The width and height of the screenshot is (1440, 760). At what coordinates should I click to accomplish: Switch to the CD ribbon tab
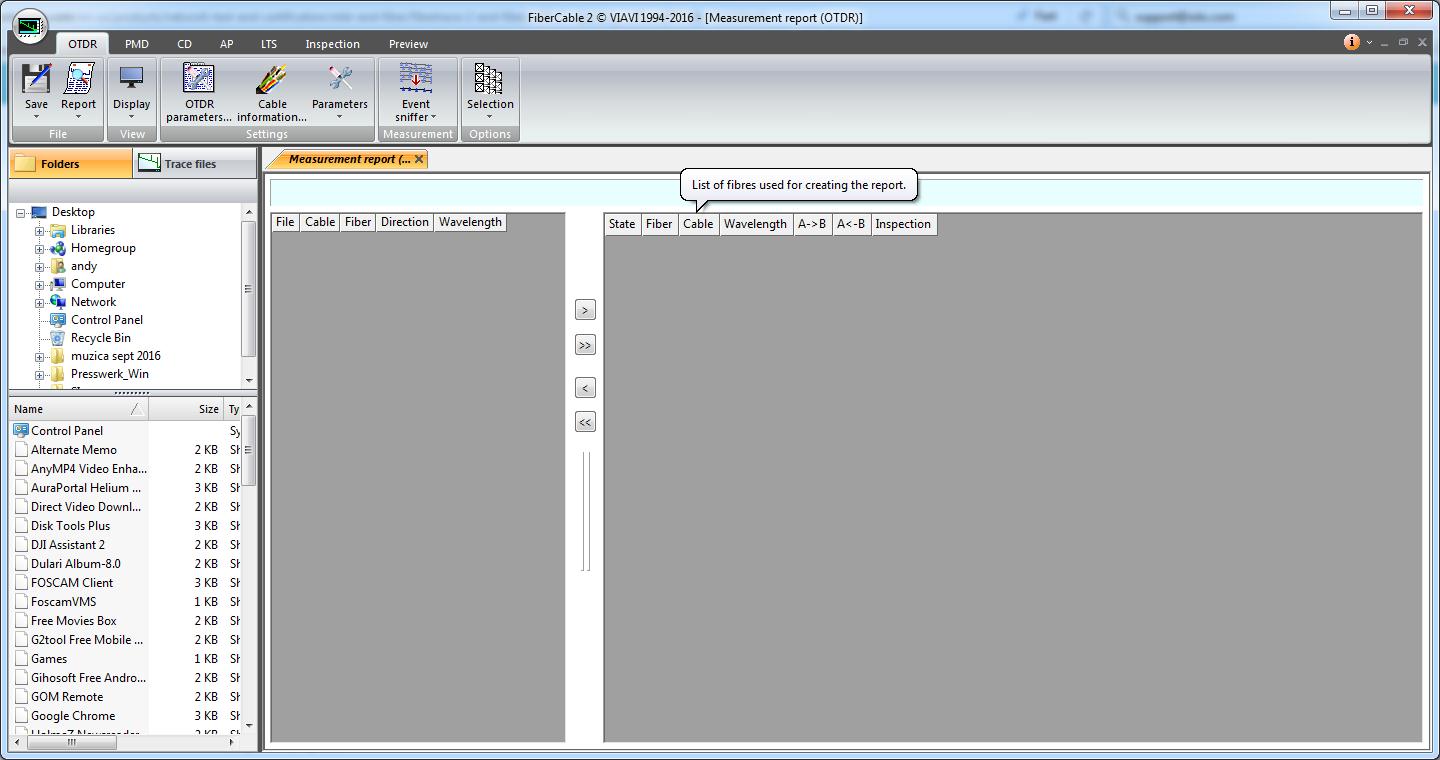pyautogui.click(x=184, y=44)
